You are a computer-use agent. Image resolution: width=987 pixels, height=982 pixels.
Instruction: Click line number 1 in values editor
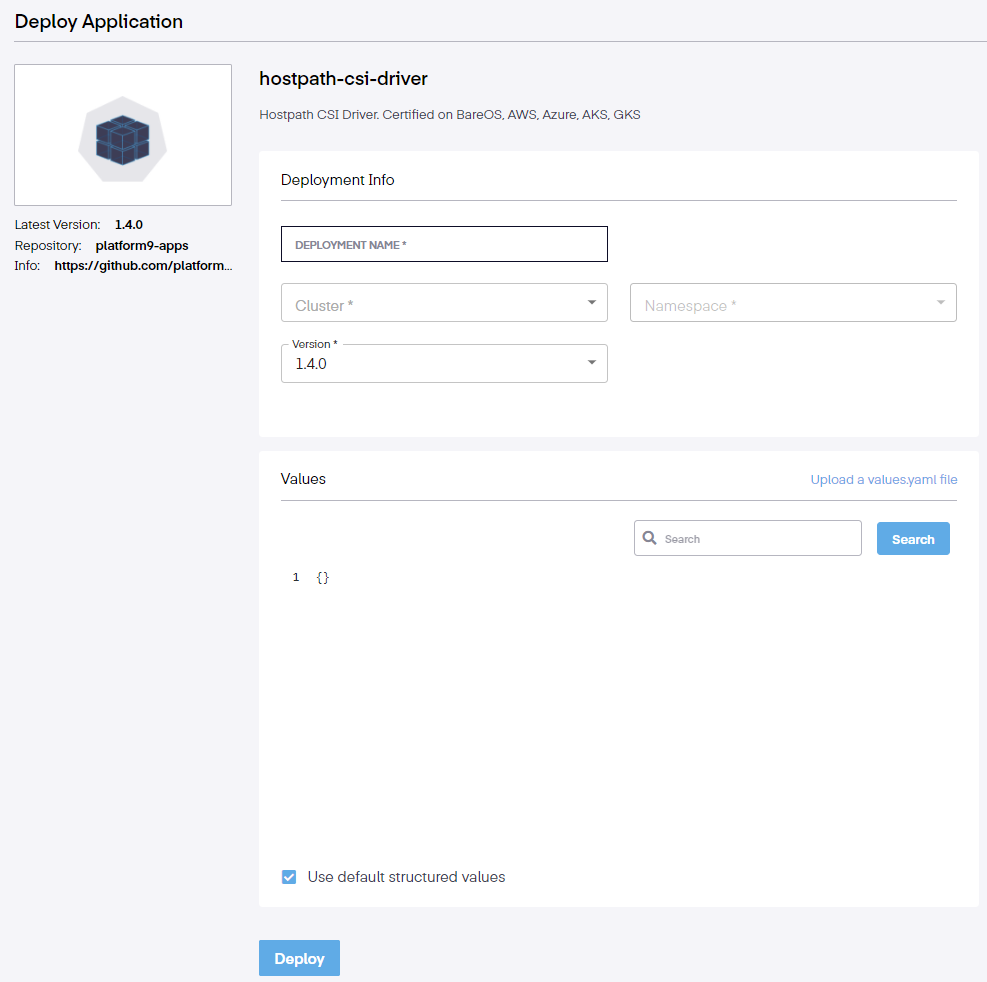tap(296, 578)
